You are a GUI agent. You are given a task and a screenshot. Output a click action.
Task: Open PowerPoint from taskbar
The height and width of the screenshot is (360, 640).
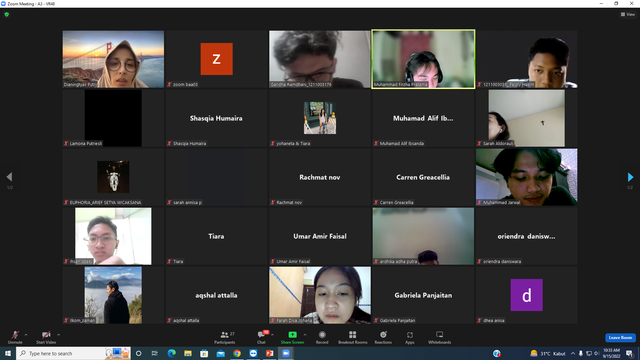click(x=269, y=353)
